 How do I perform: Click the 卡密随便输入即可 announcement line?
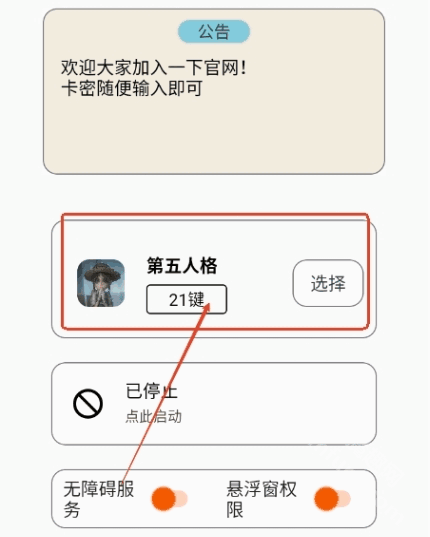(x=132, y=89)
